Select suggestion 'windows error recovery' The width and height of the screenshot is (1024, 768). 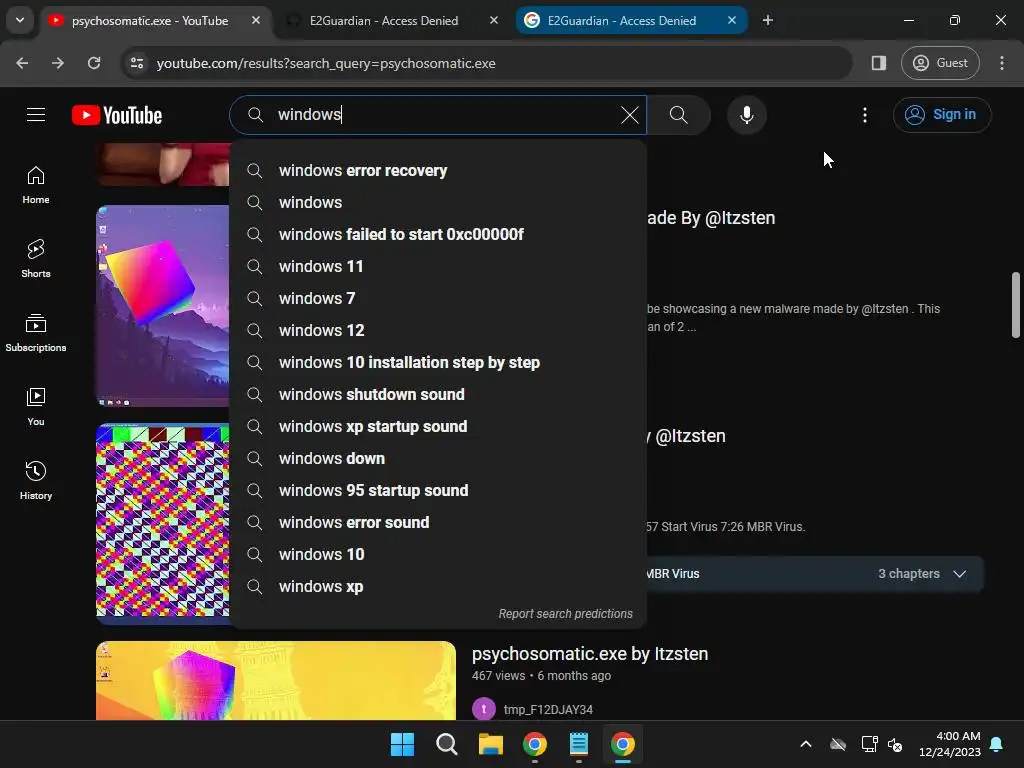[438, 170]
